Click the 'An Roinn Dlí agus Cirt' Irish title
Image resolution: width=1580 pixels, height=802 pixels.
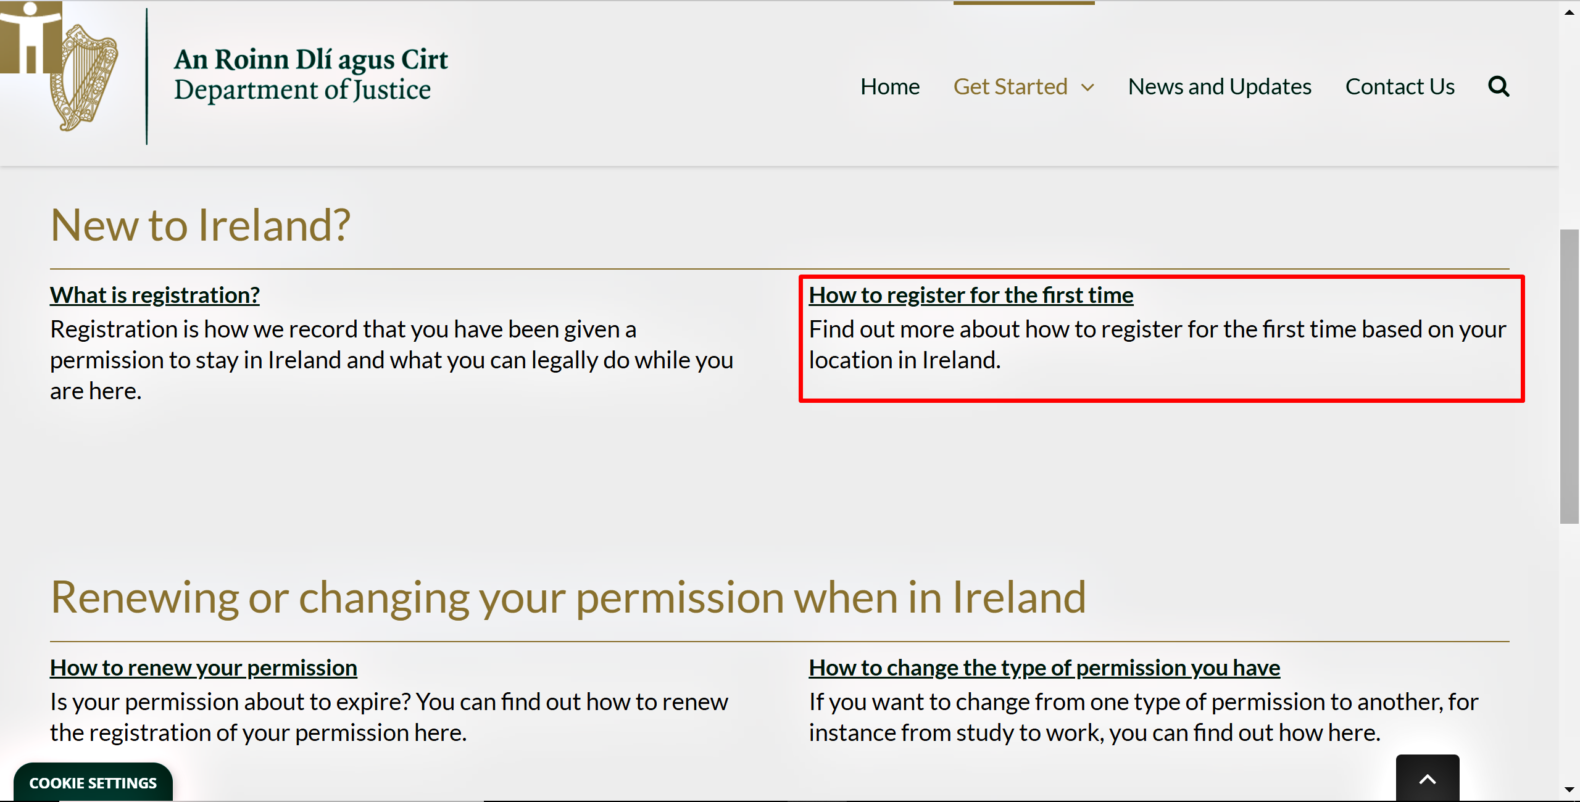[x=310, y=60]
